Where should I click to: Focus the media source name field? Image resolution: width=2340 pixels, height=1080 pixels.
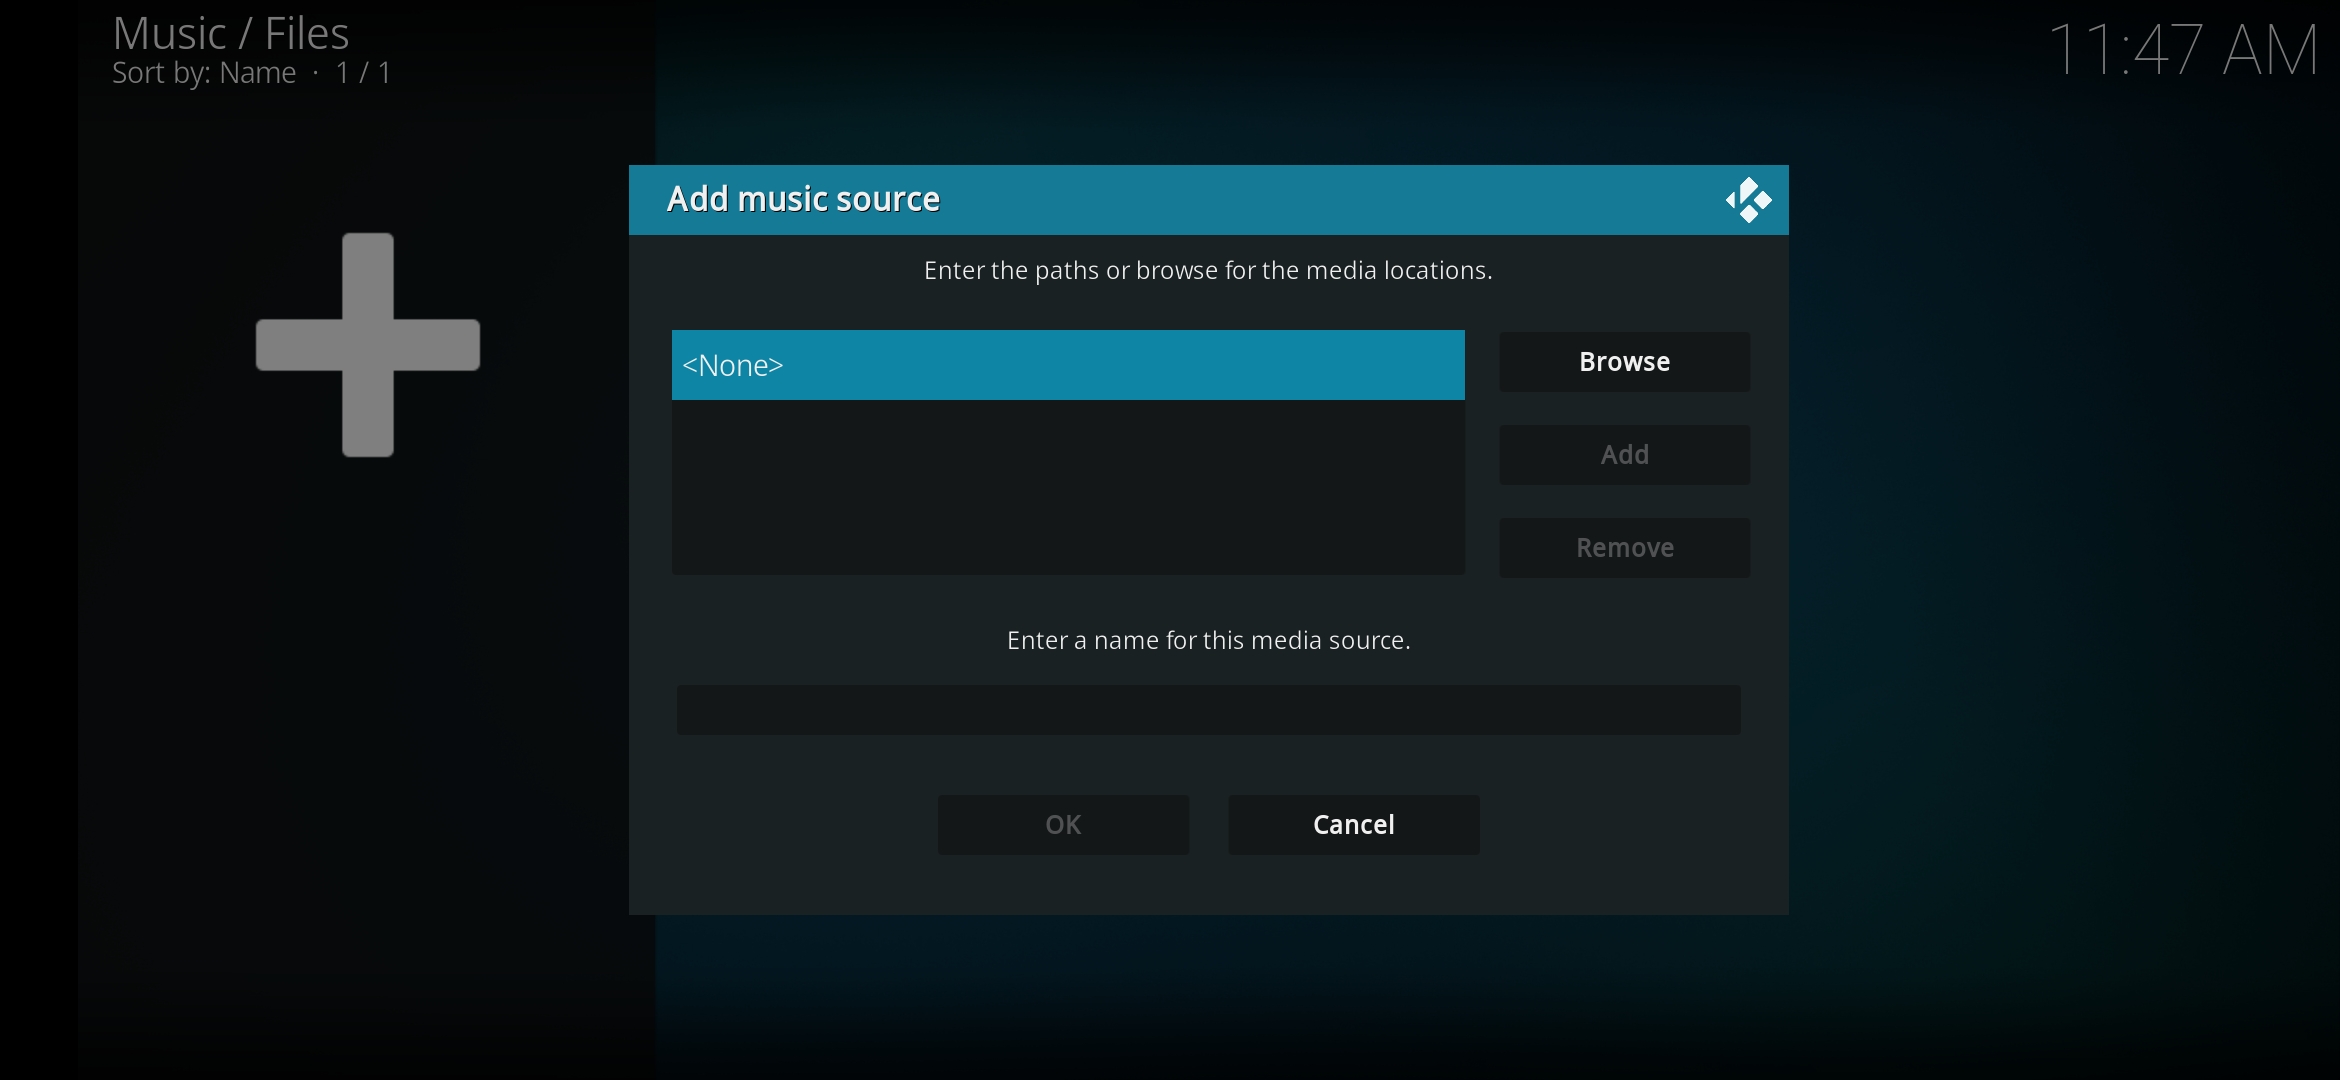coord(1208,710)
